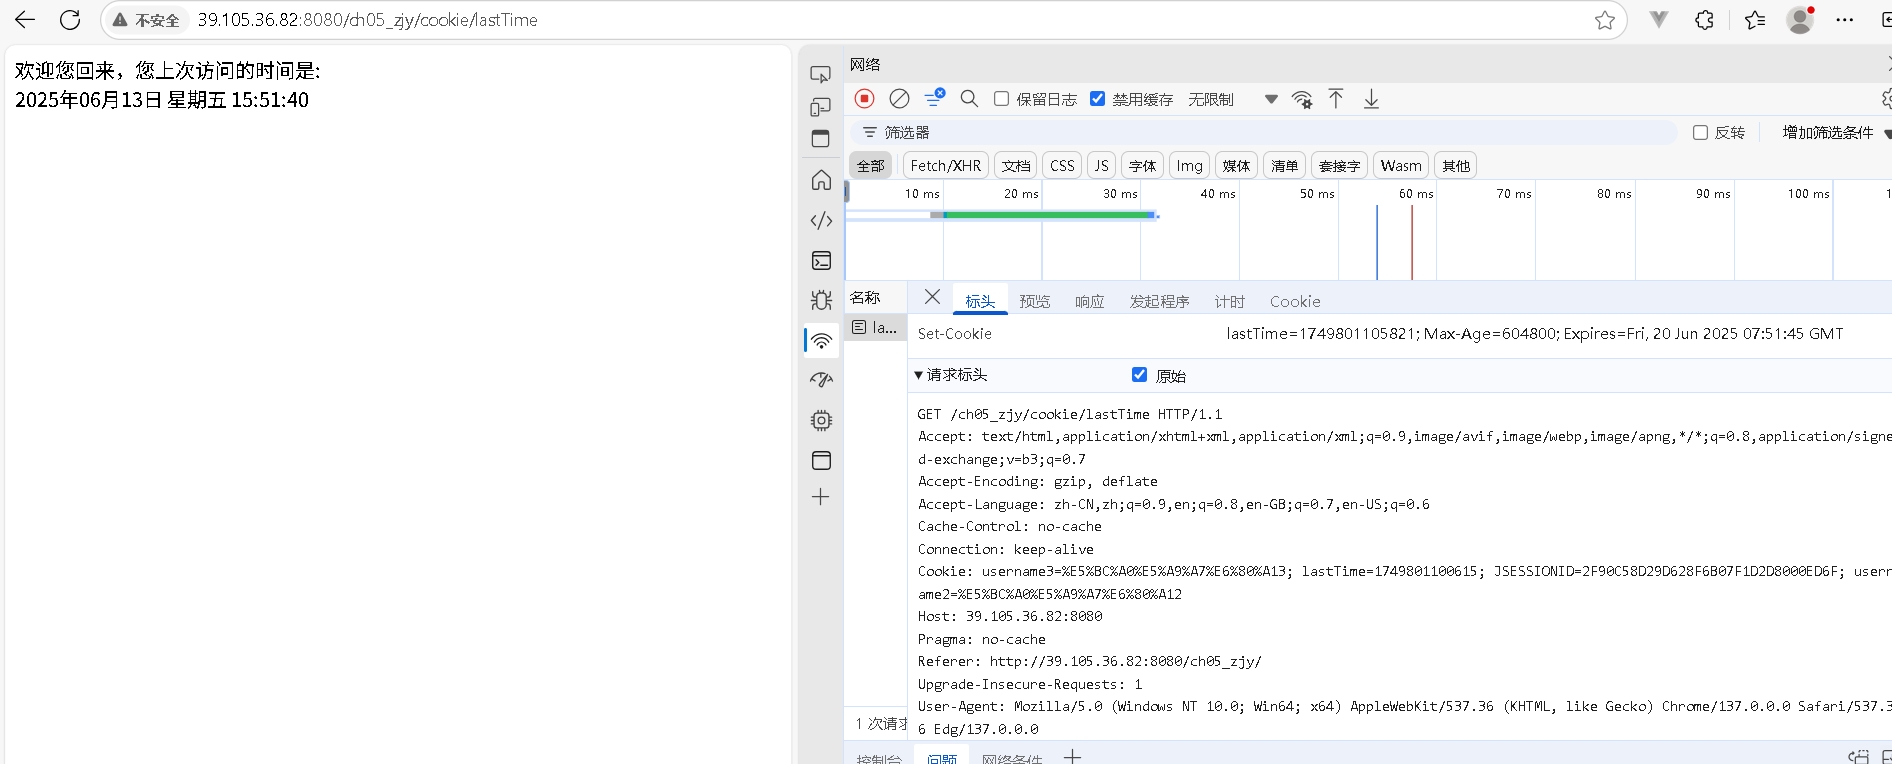Toggle the 原始 raw headers checkbox
Image resolution: width=1892 pixels, height=764 pixels.
point(1139,375)
